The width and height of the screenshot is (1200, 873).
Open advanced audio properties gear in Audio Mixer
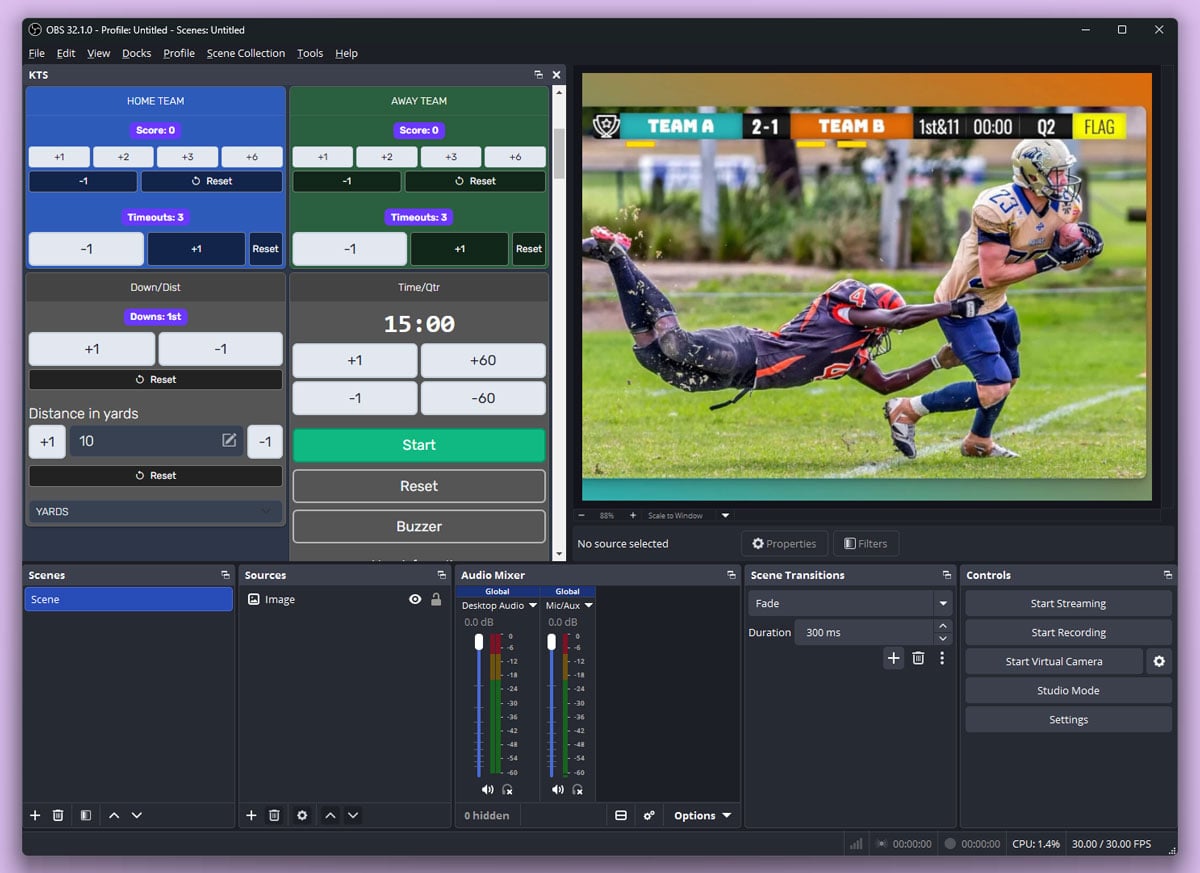[x=649, y=815]
